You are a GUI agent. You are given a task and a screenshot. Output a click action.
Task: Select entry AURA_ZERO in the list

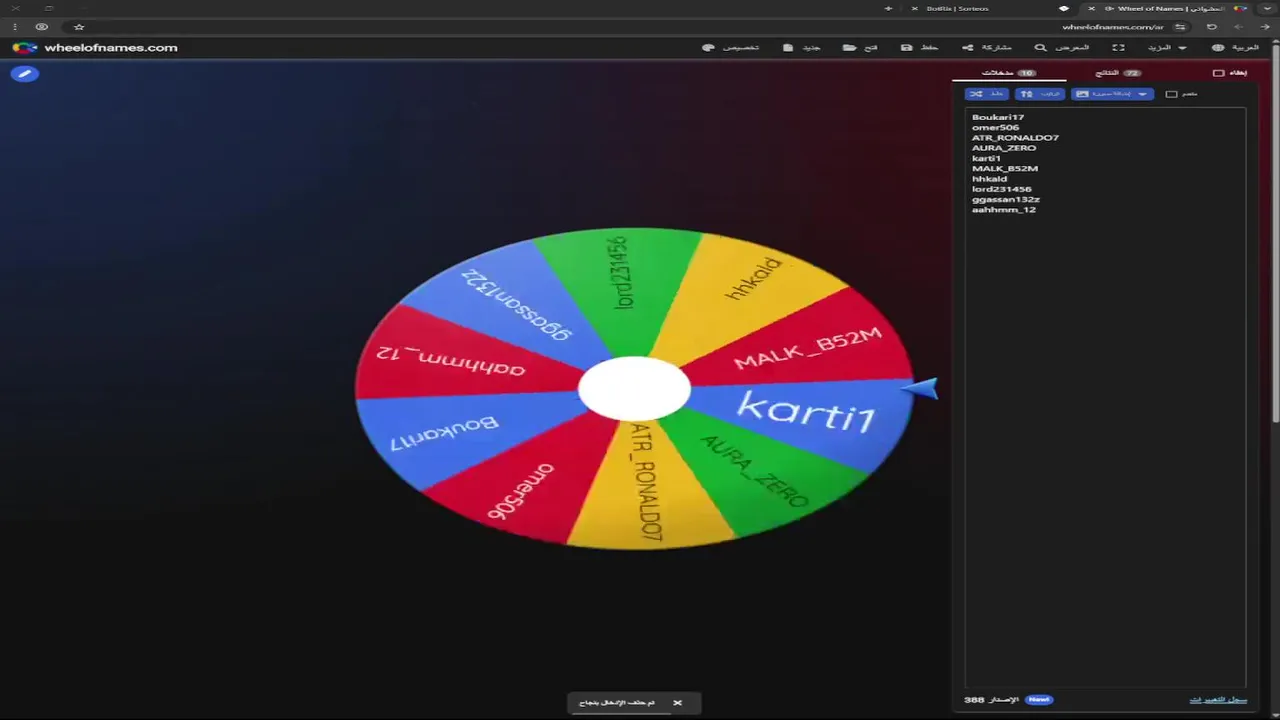pos(1004,148)
